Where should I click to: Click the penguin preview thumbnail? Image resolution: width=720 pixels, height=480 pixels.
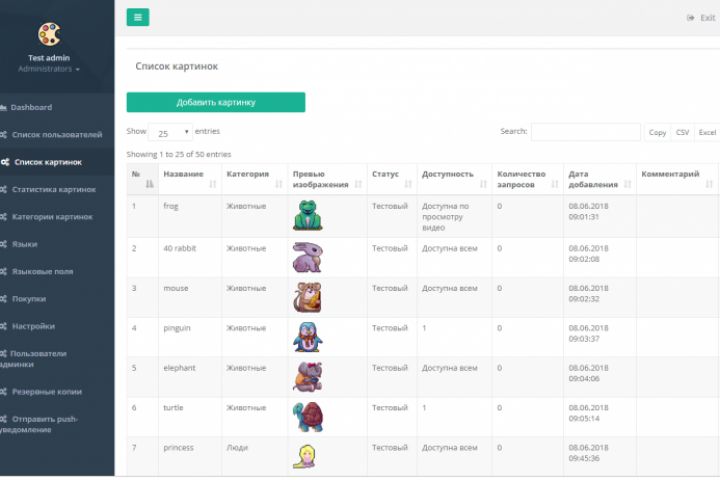click(x=307, y=336)
